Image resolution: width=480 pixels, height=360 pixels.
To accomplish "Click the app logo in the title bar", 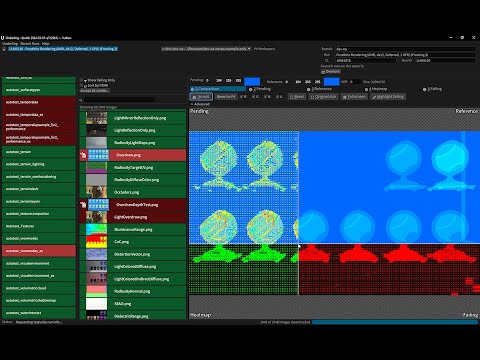I will (x=2, y=38).
